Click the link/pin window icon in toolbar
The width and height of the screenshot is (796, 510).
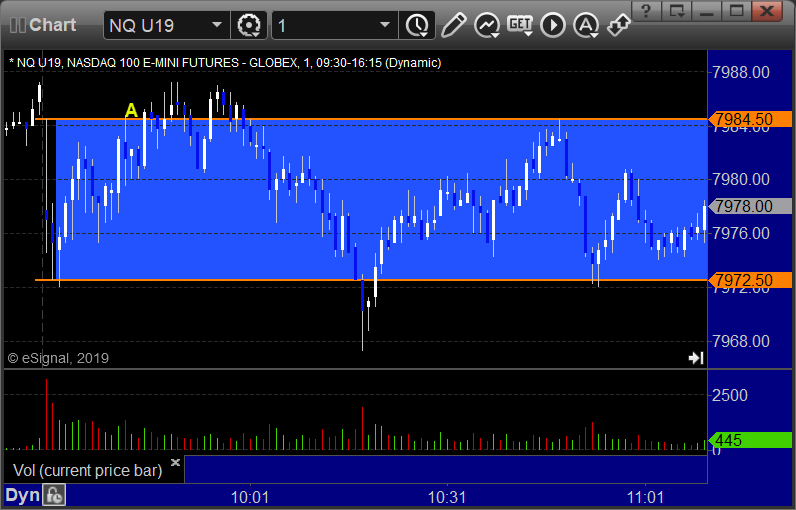619,25
